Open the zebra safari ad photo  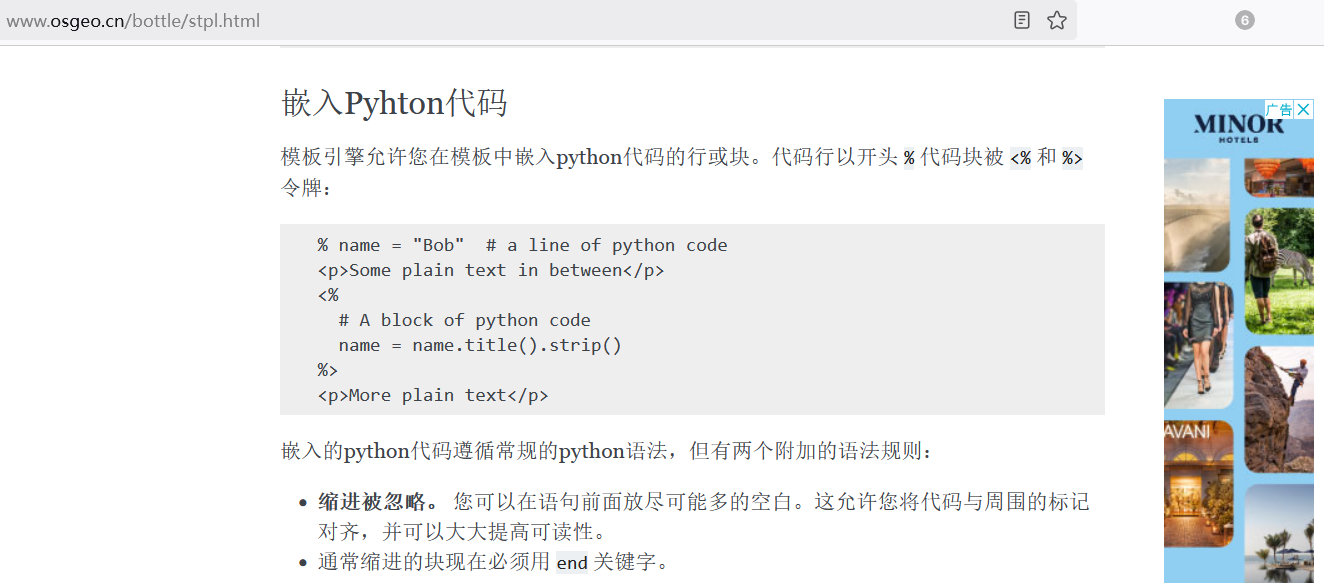click(x=1278, y=270)
